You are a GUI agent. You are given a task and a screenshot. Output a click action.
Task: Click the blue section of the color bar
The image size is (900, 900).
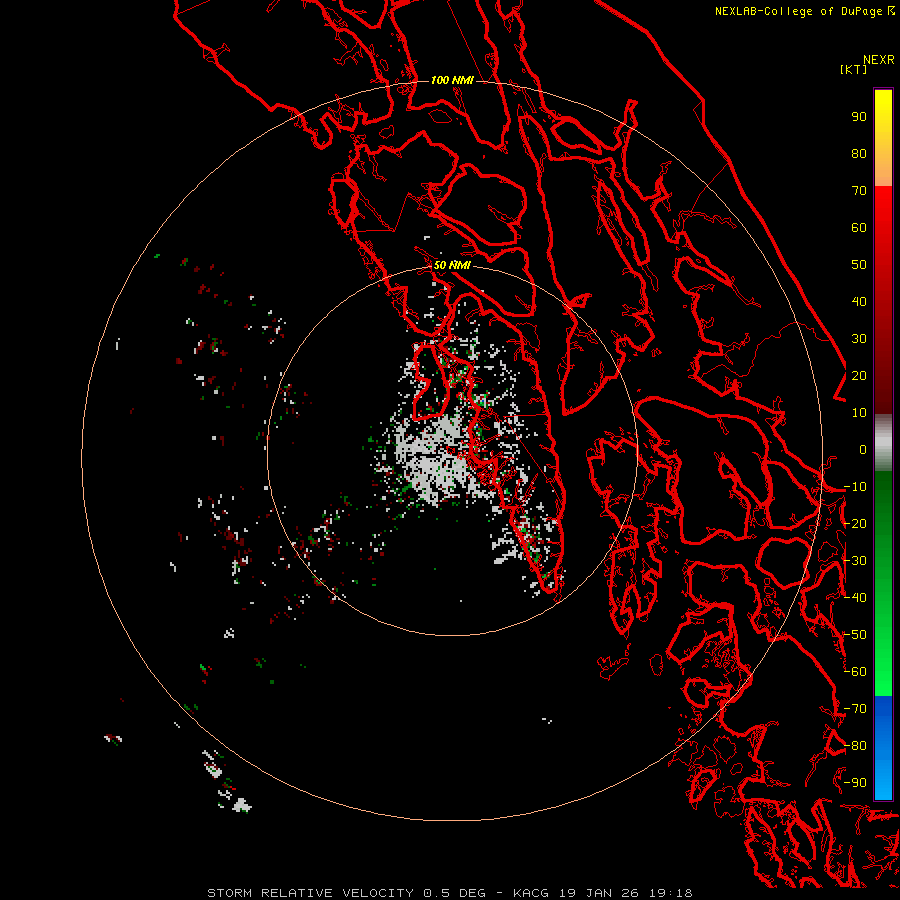click(883, 747)
